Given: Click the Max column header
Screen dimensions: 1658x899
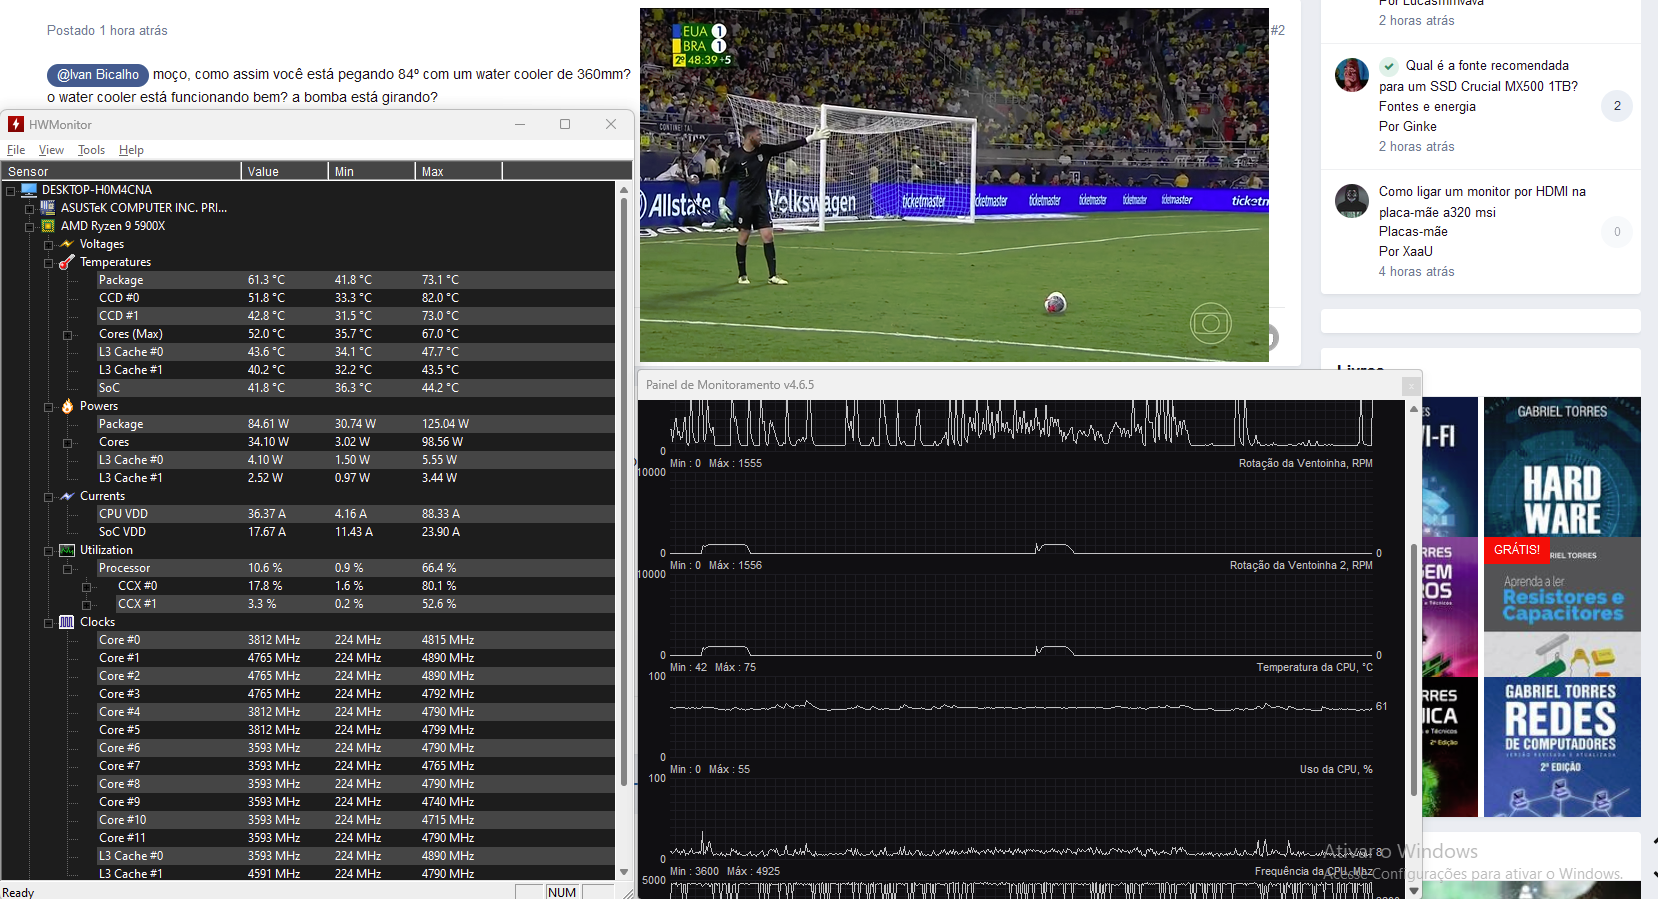Looking at the screenshot, I should [x=458, y=171].
